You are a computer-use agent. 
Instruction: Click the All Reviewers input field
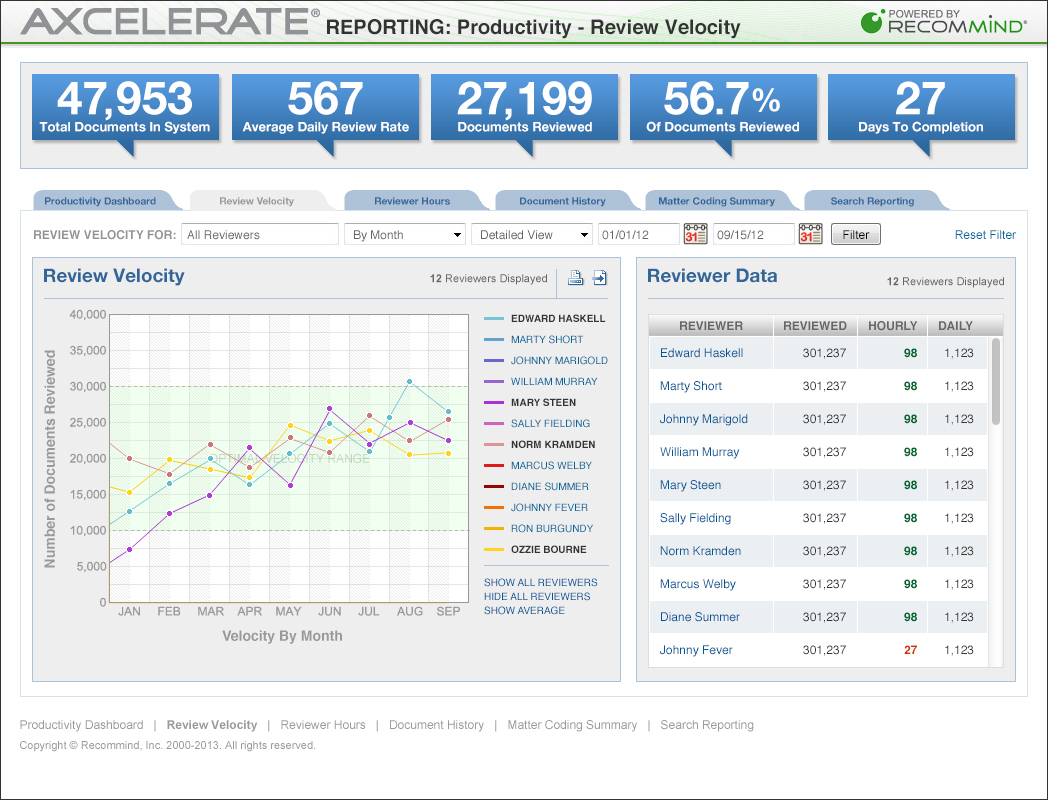pos(260,235)
